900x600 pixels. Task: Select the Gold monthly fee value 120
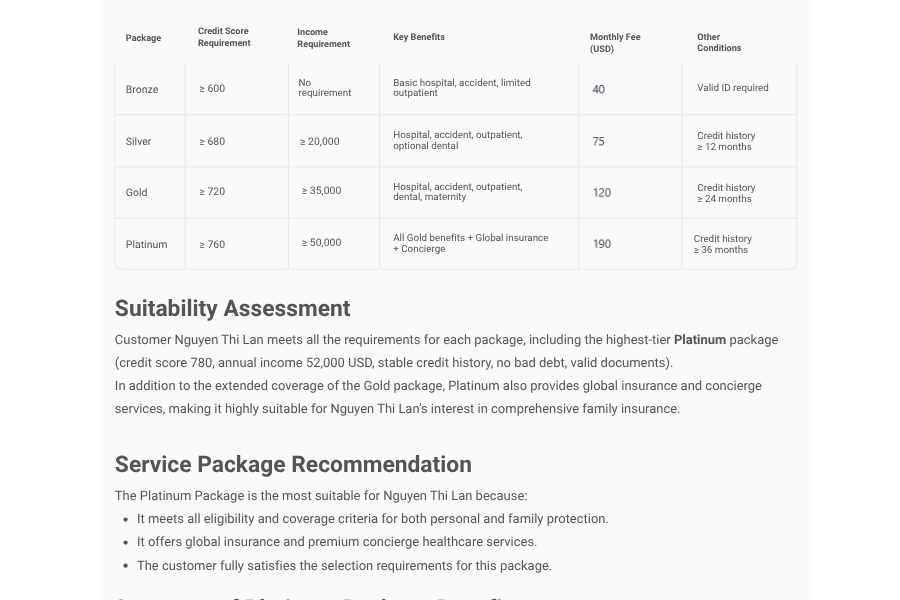point(602,192)
